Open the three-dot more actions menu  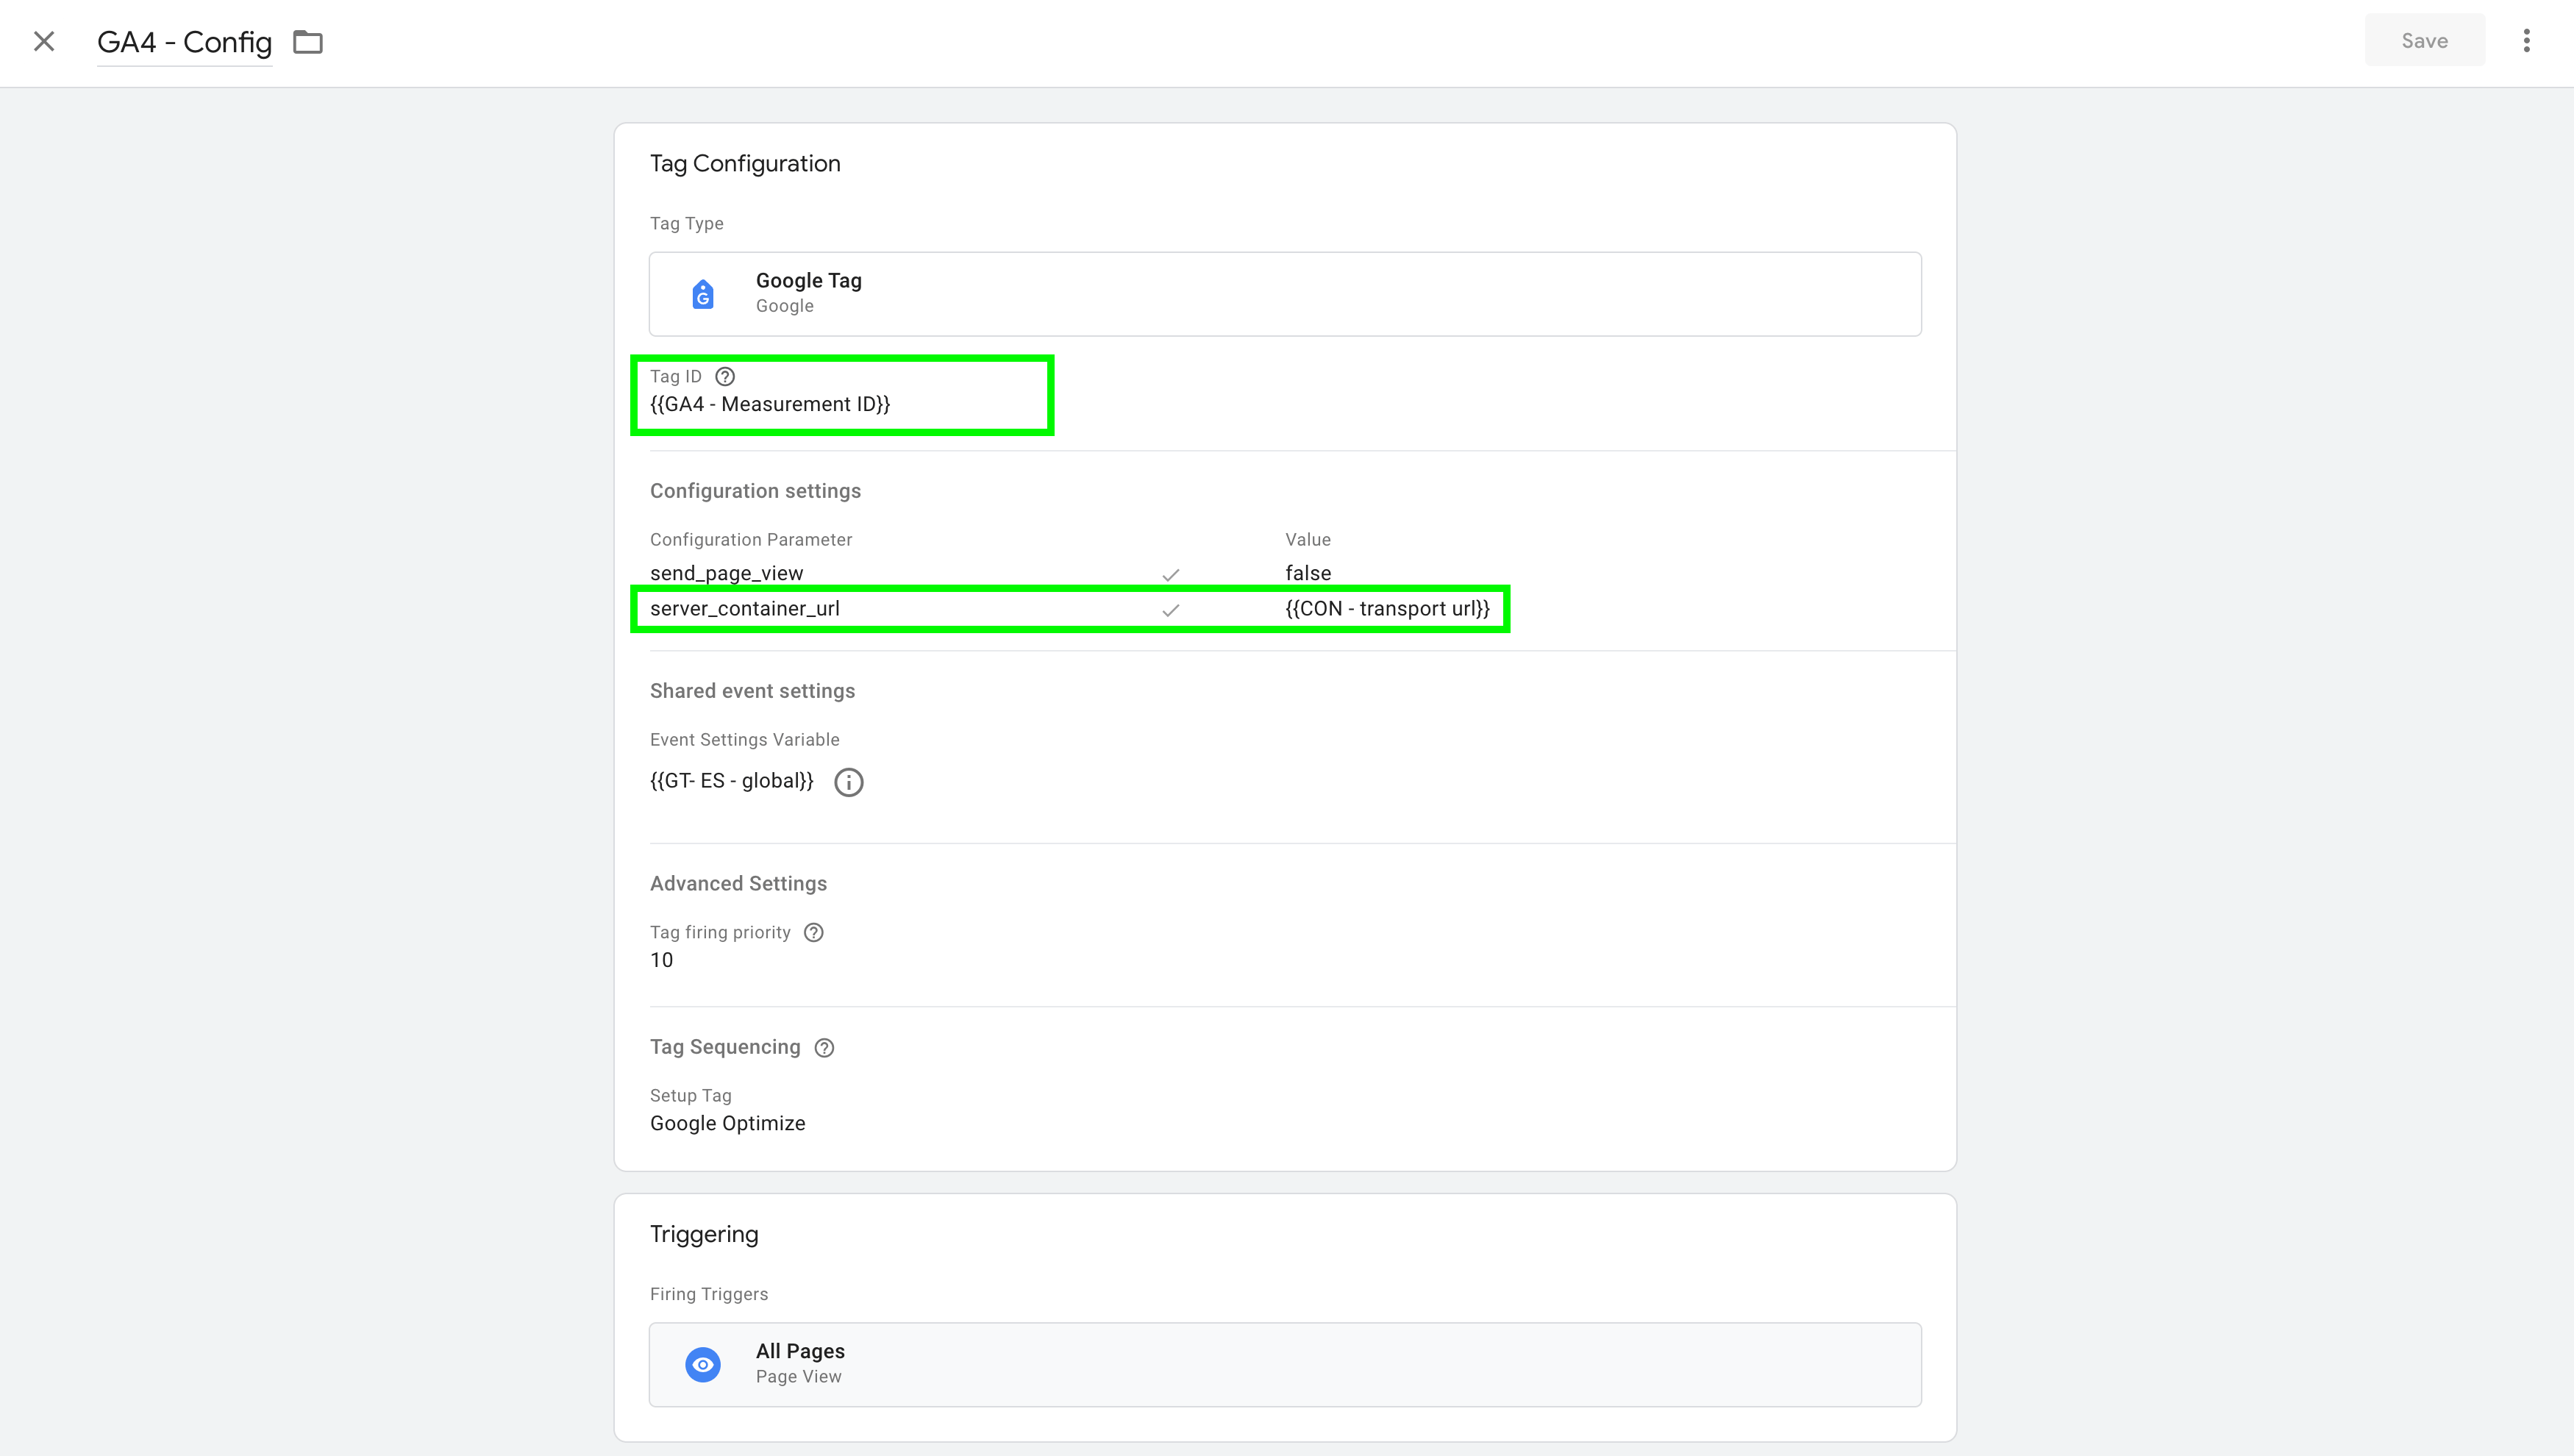(2526, 41)
